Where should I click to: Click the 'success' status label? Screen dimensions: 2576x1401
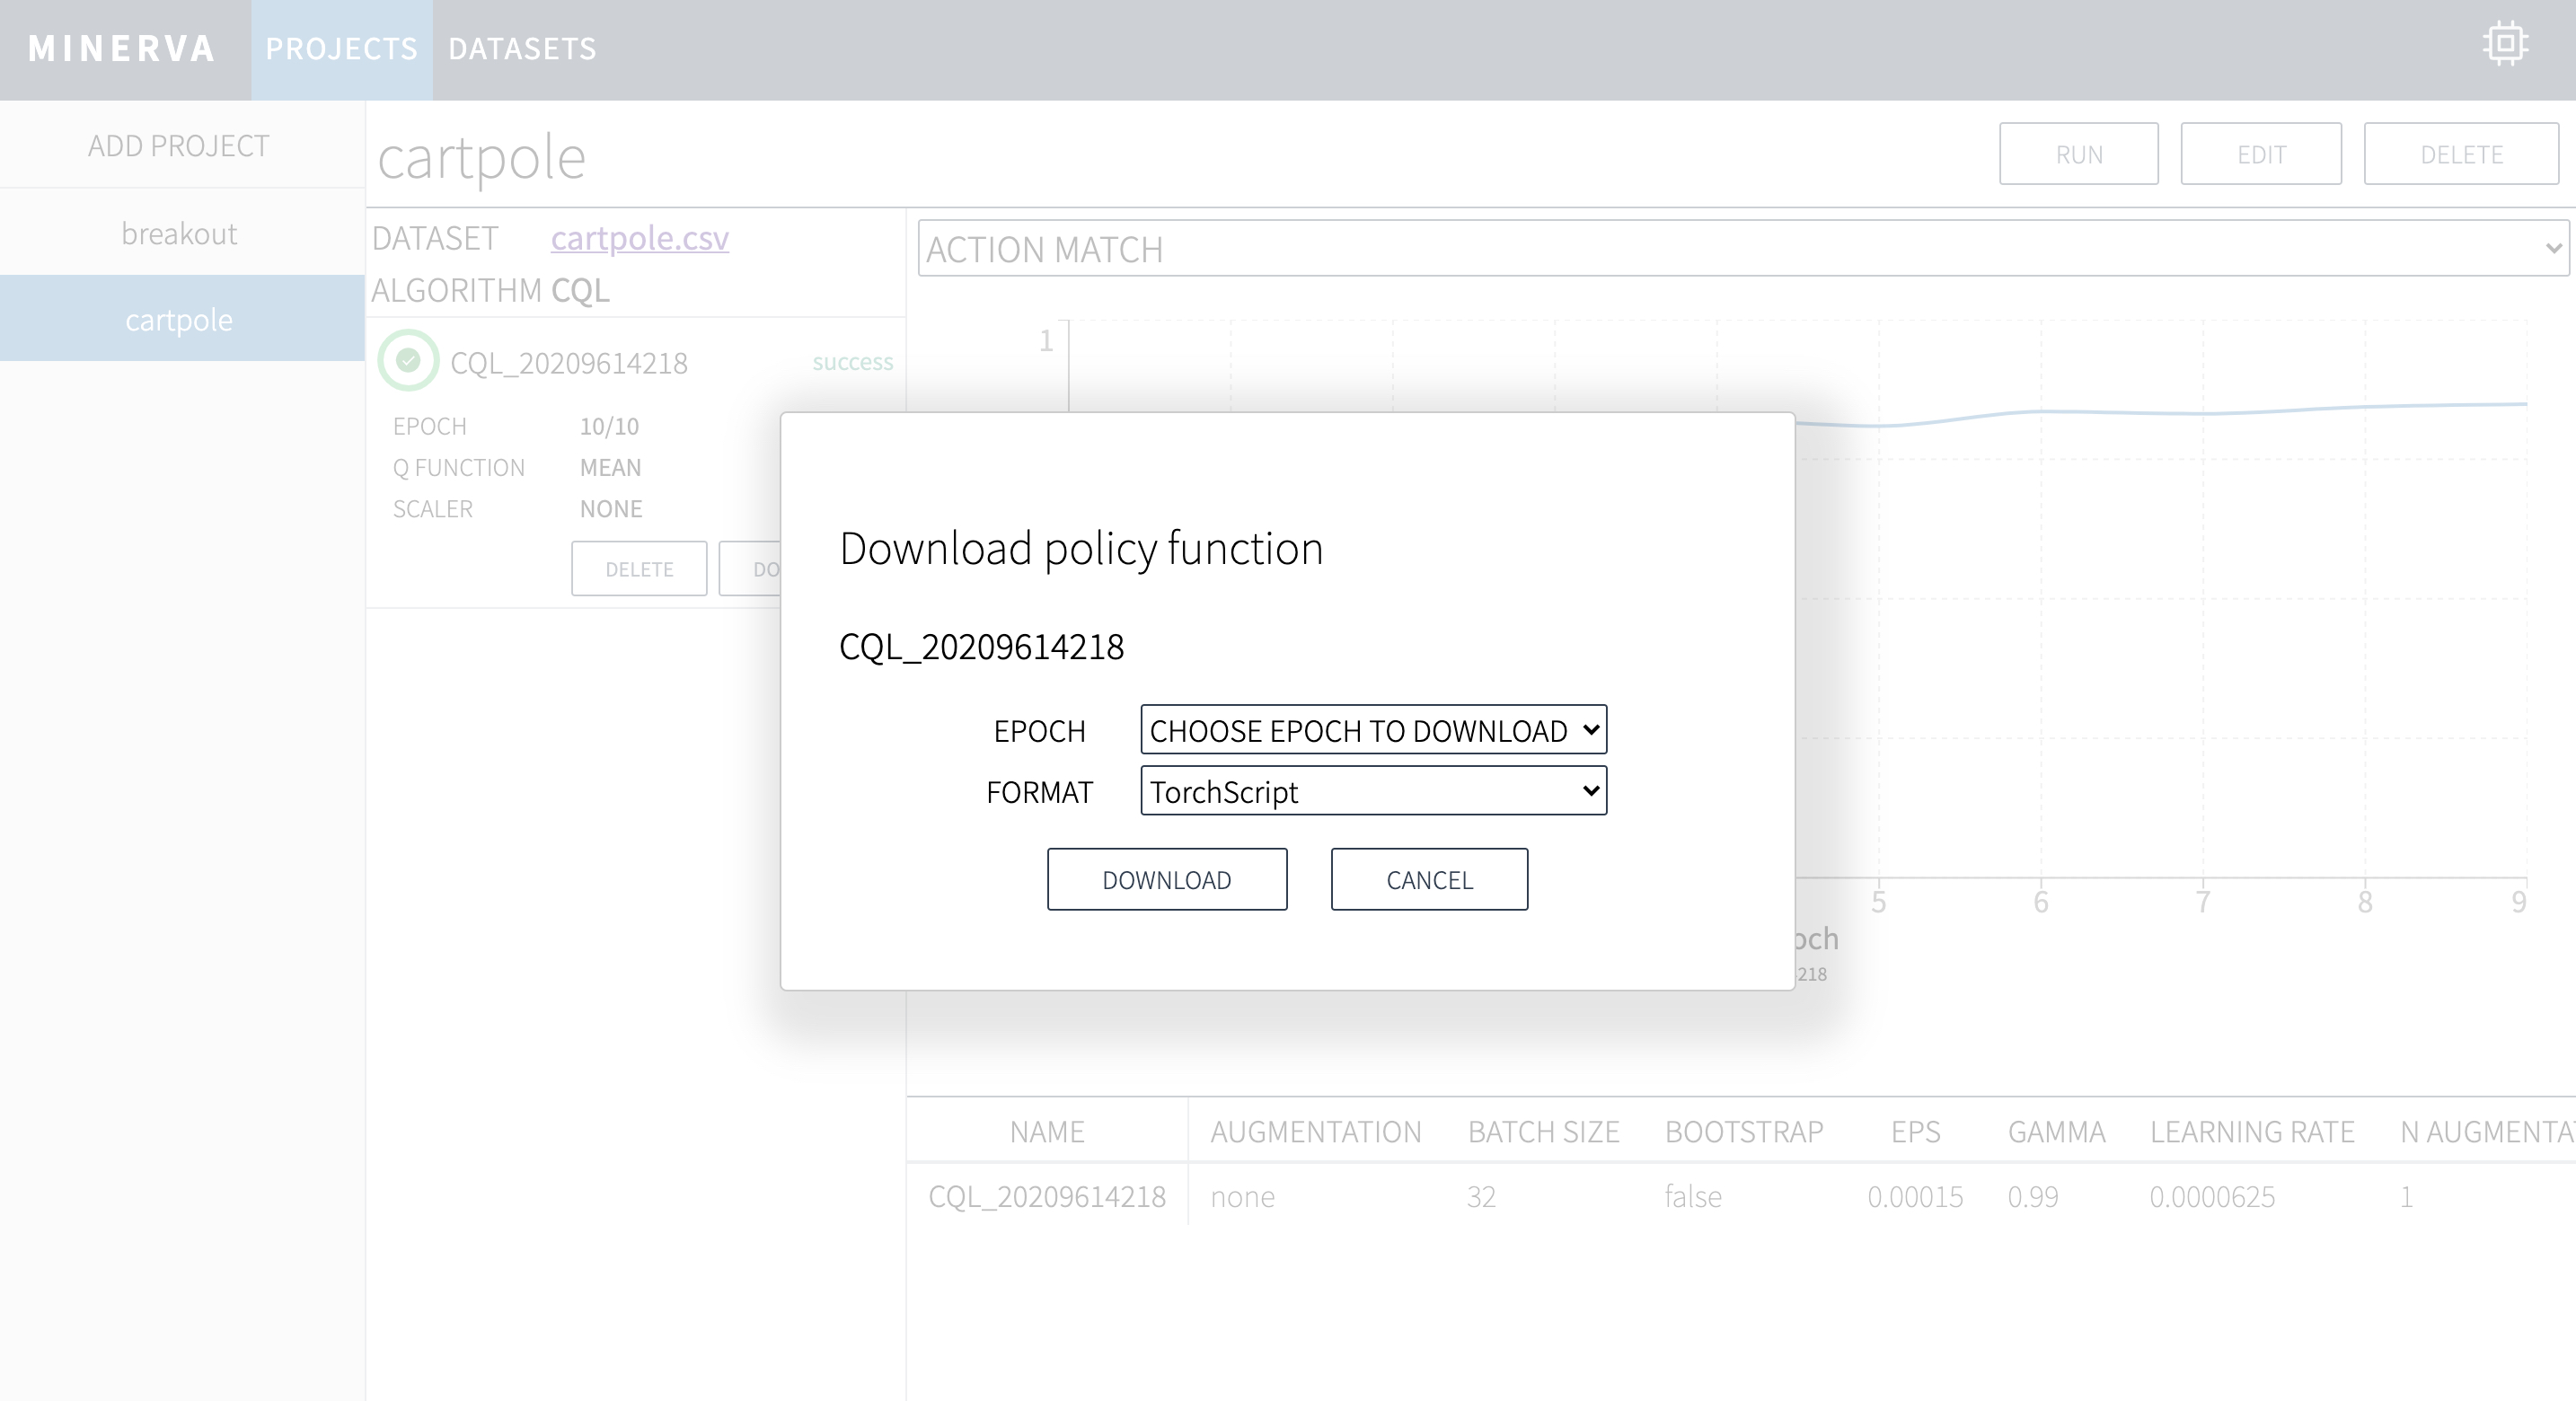(x=853, y=361)
